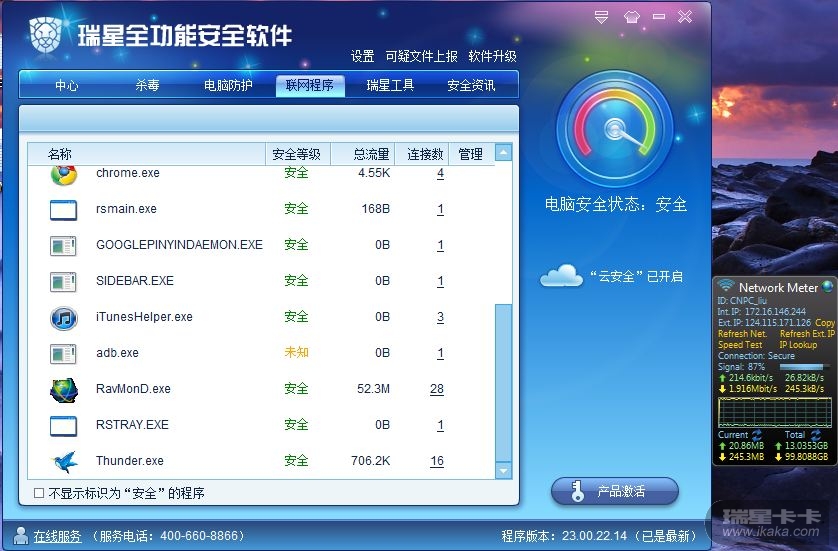
Task: Click the adb.exe program icon
Action: pyautogui.click(x=63, y=354)
